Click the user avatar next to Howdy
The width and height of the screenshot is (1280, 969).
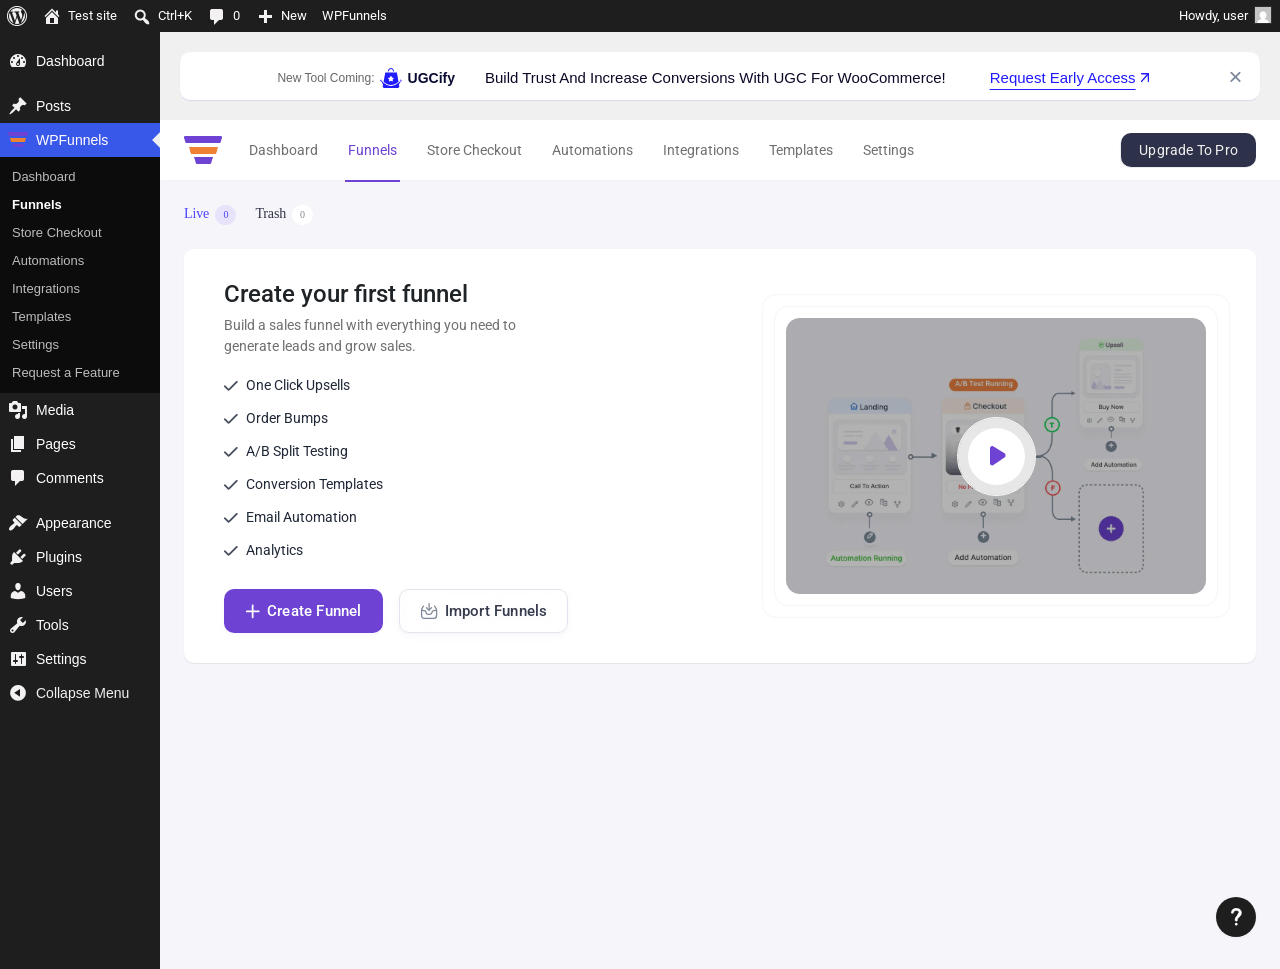[1263, 16]
